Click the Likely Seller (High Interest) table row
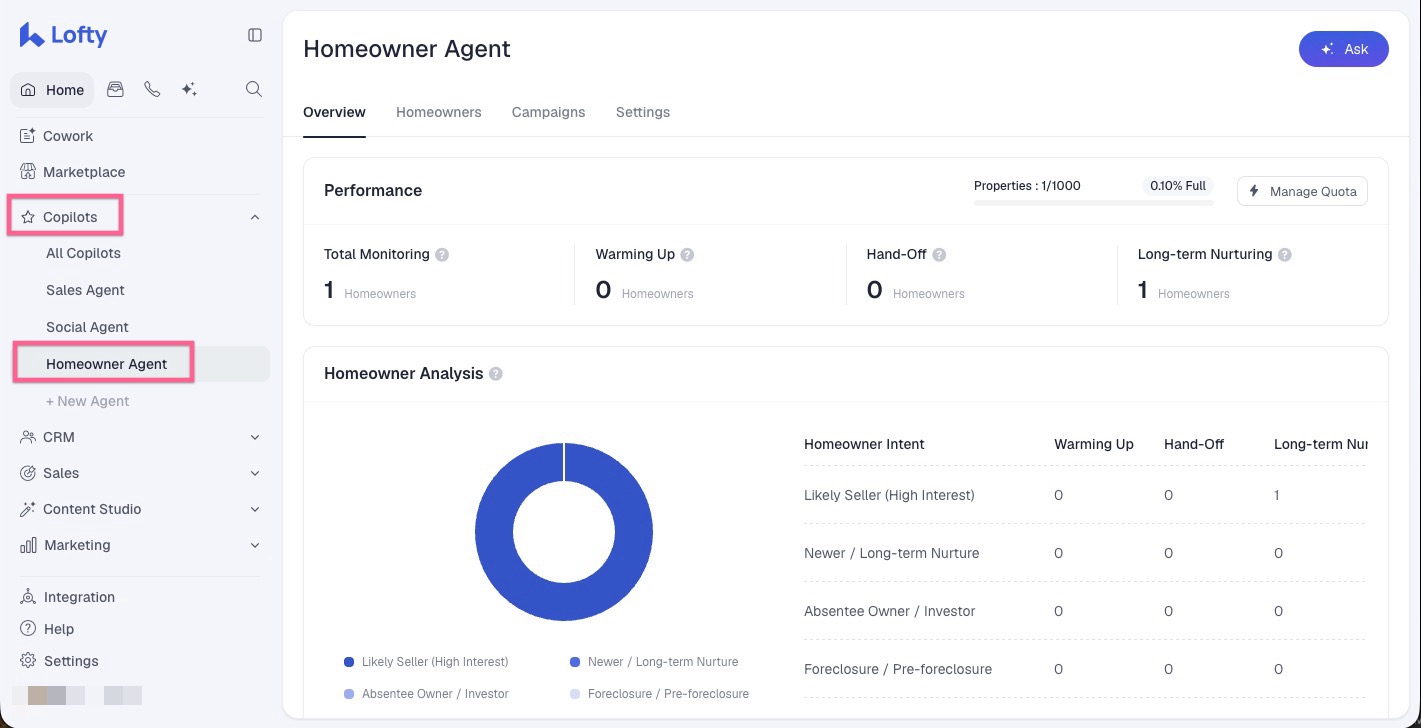1421x728 pixels. [1084, 495]
